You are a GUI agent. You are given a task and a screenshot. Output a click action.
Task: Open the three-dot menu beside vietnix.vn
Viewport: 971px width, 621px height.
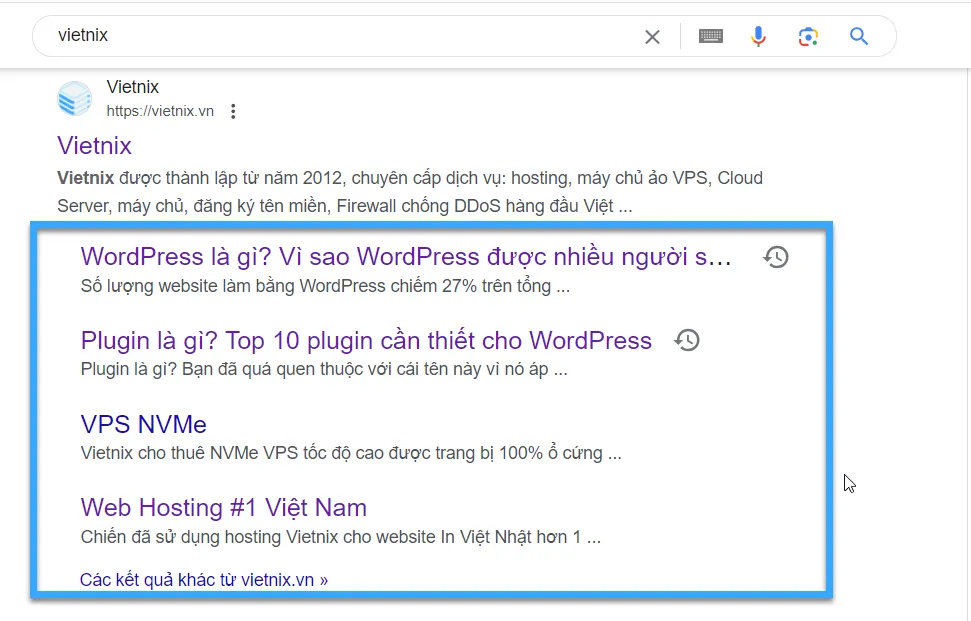(x=233, y=111)
